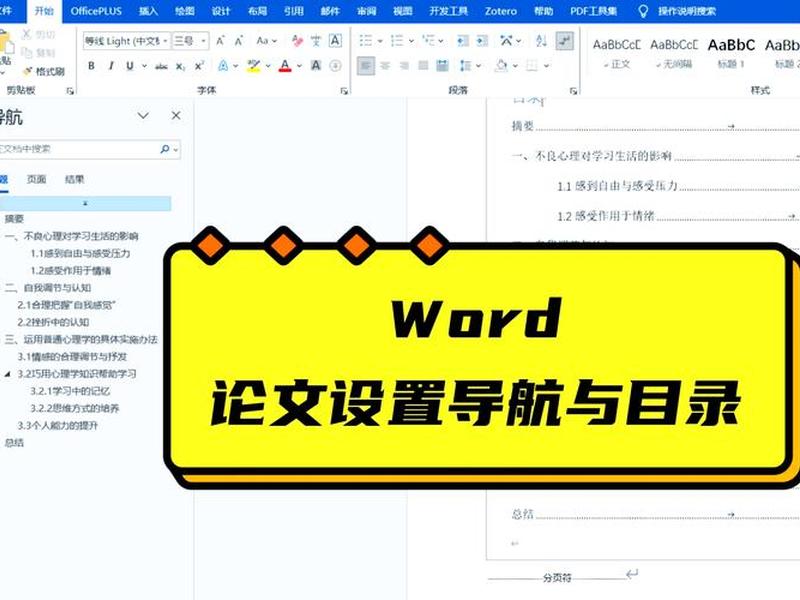Open the Zotero ribbon tab
800x600 pixels.
tap(501, 11)
